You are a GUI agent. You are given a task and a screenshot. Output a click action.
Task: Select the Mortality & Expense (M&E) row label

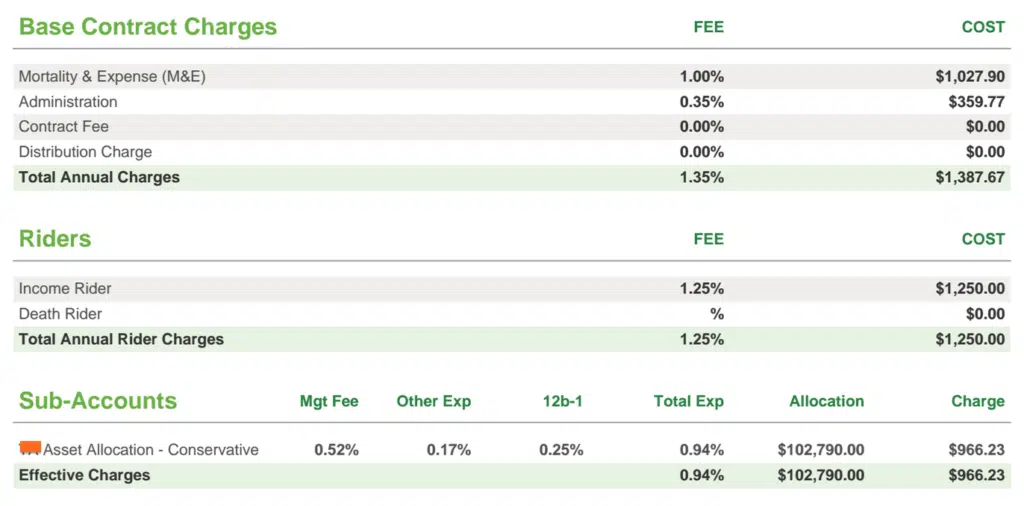pyautogui.click(x=112, y=77)
